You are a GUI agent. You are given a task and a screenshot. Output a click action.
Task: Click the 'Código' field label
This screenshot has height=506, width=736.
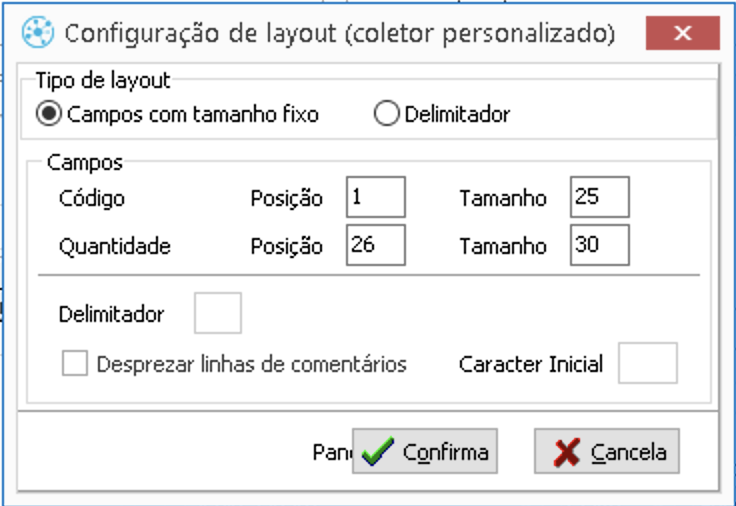tap(92, 198)
